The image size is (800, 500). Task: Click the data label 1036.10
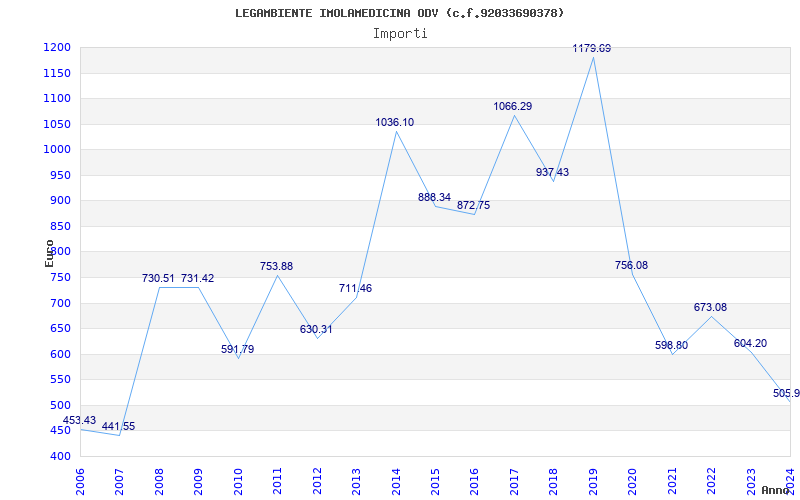[394, 122]
